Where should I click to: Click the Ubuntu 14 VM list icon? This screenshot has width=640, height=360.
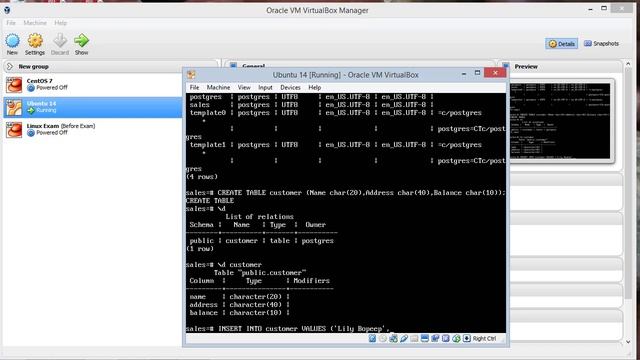point(14,108)
